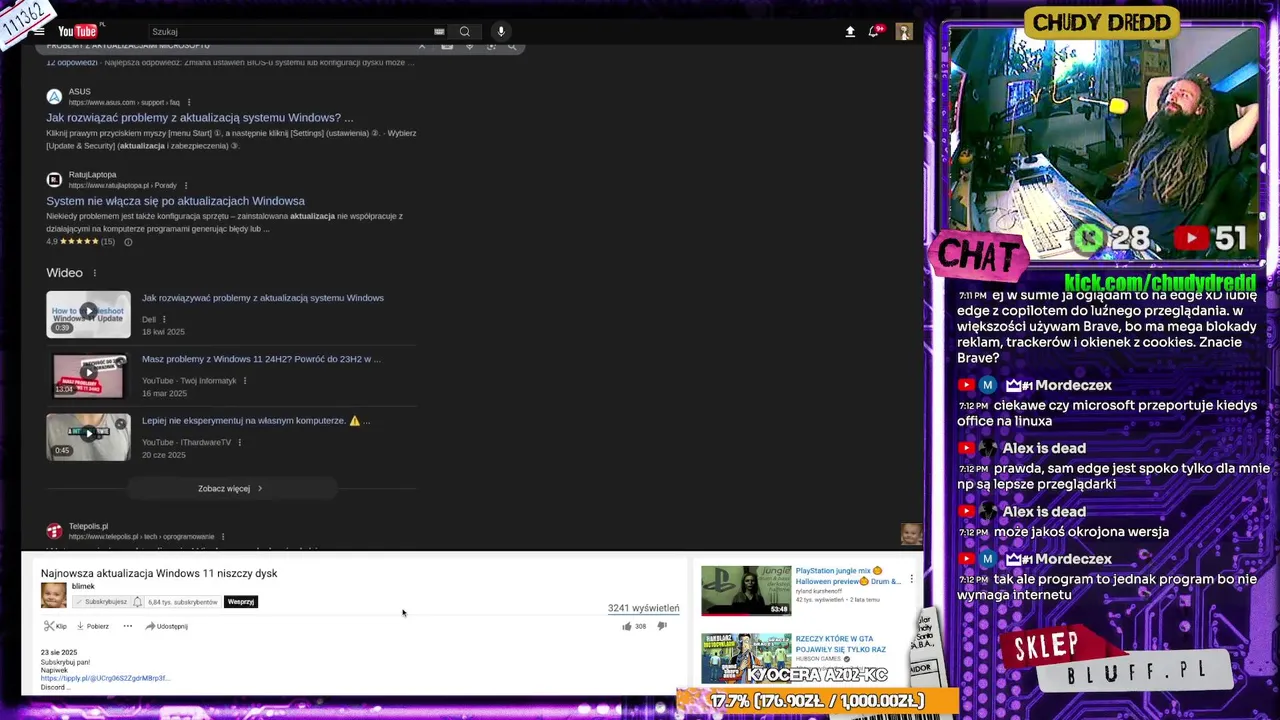The width and height of the screenshot is (1280, 720).
Task: Open the upload video icon
Action: coord(850,31)
